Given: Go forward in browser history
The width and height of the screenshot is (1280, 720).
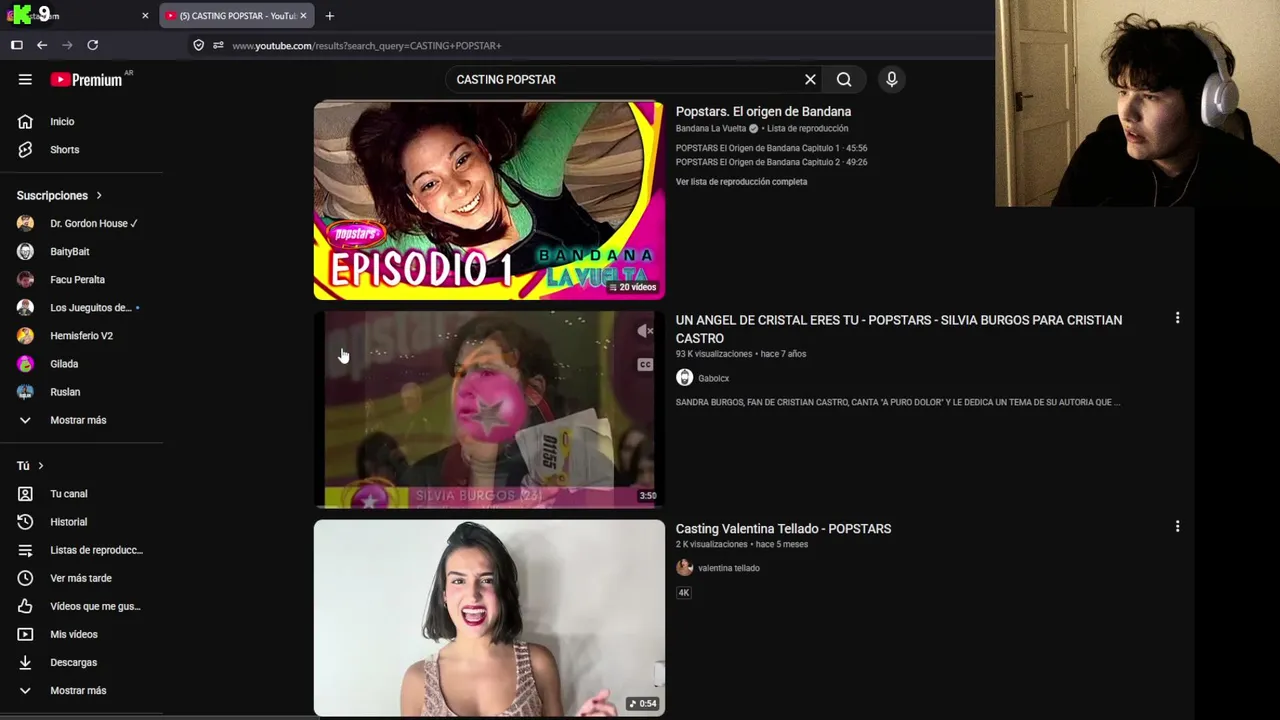Looking at the screenshot, I should coord(67,45).
